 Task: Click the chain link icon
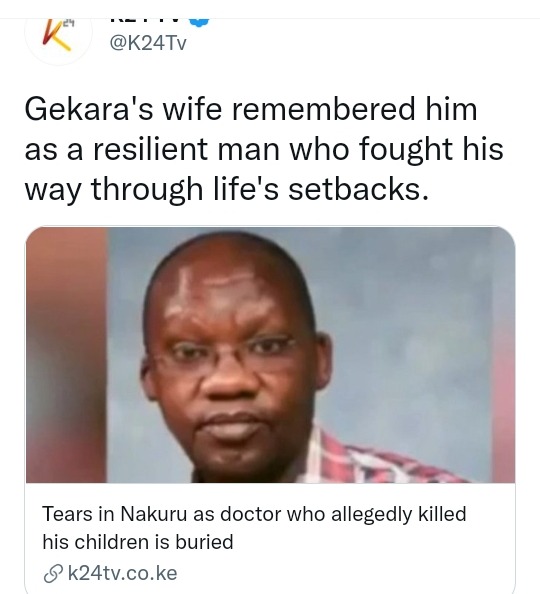[53, 574]
